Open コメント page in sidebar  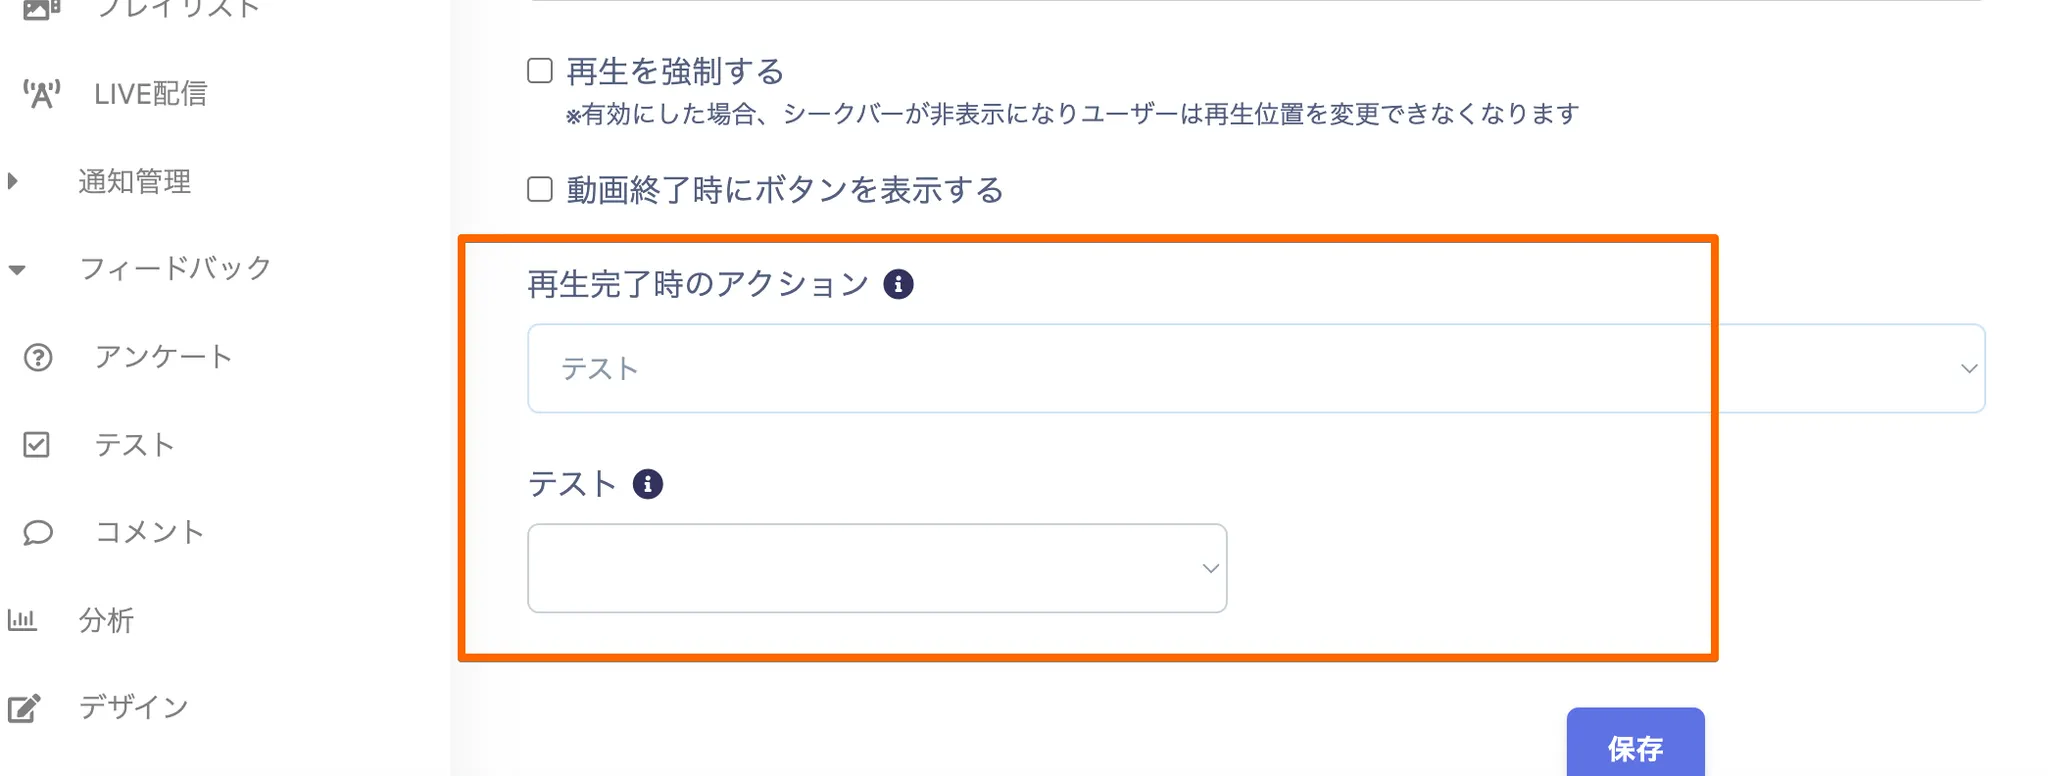149,532
